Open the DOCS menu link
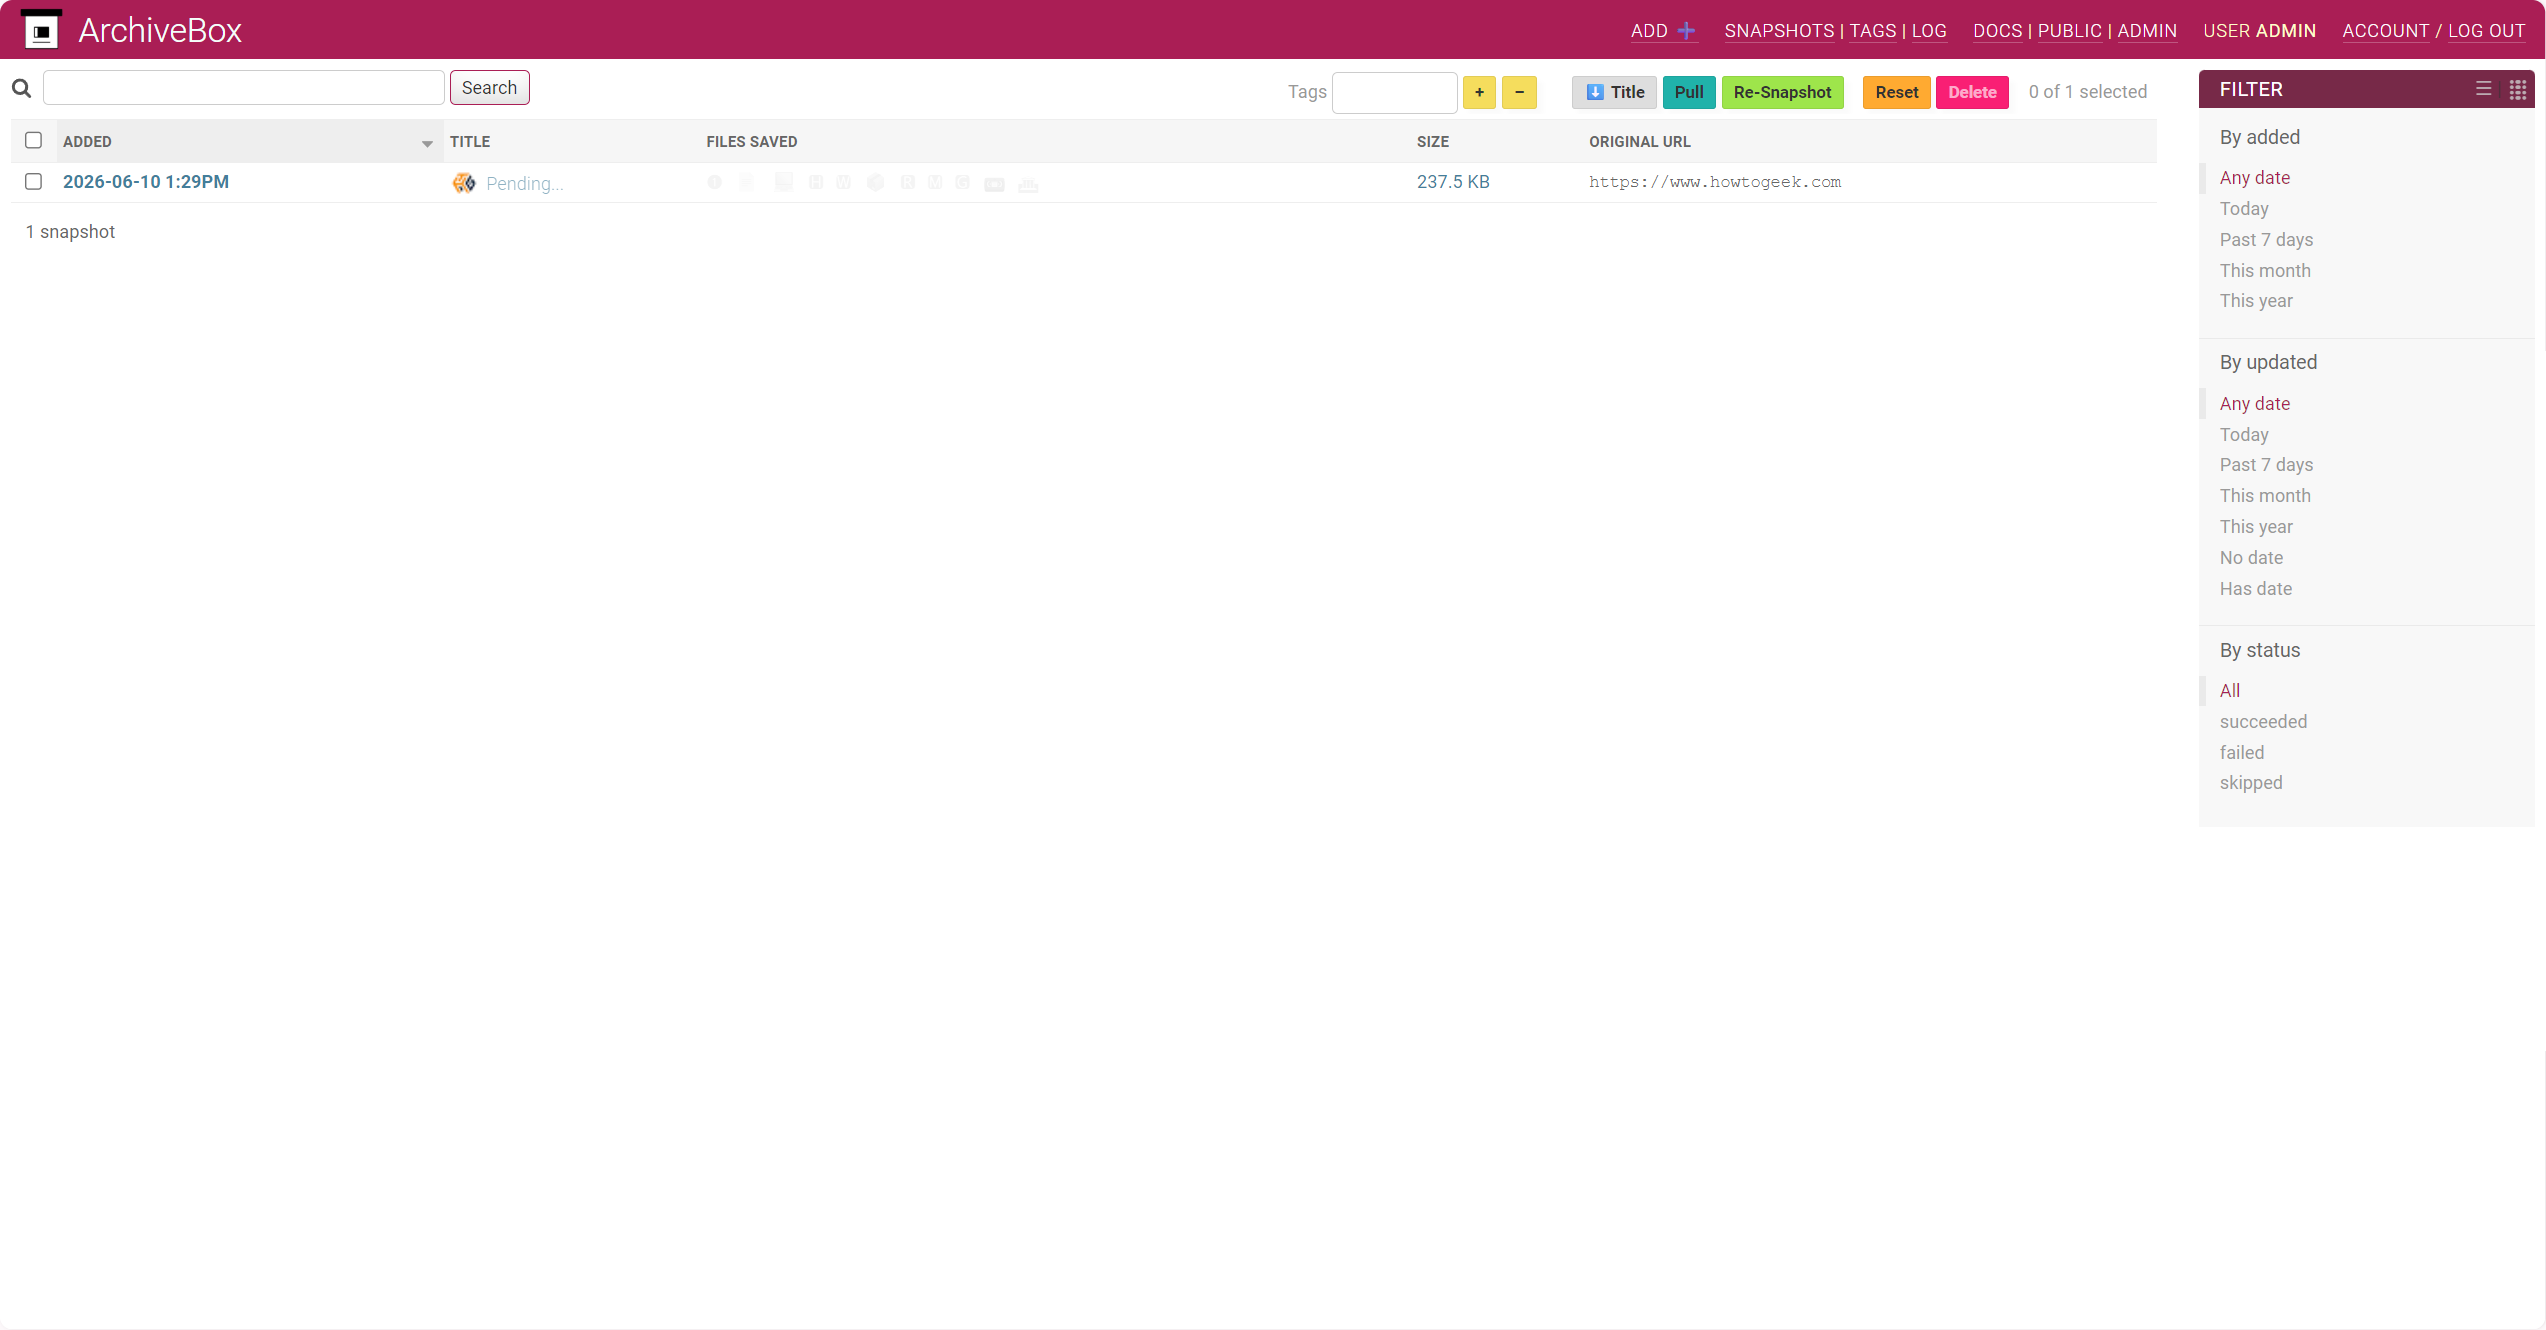 [x=1997, y=31]
